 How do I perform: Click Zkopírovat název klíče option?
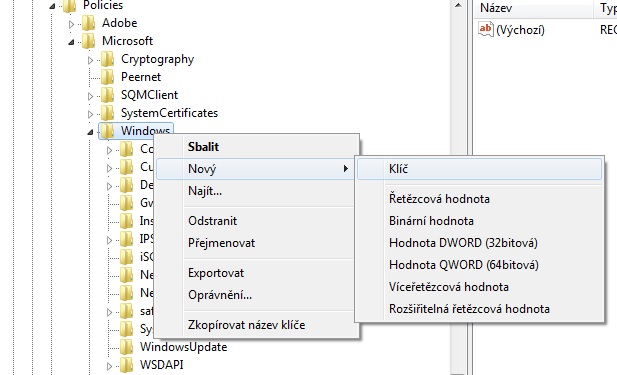tap(246, 325)
